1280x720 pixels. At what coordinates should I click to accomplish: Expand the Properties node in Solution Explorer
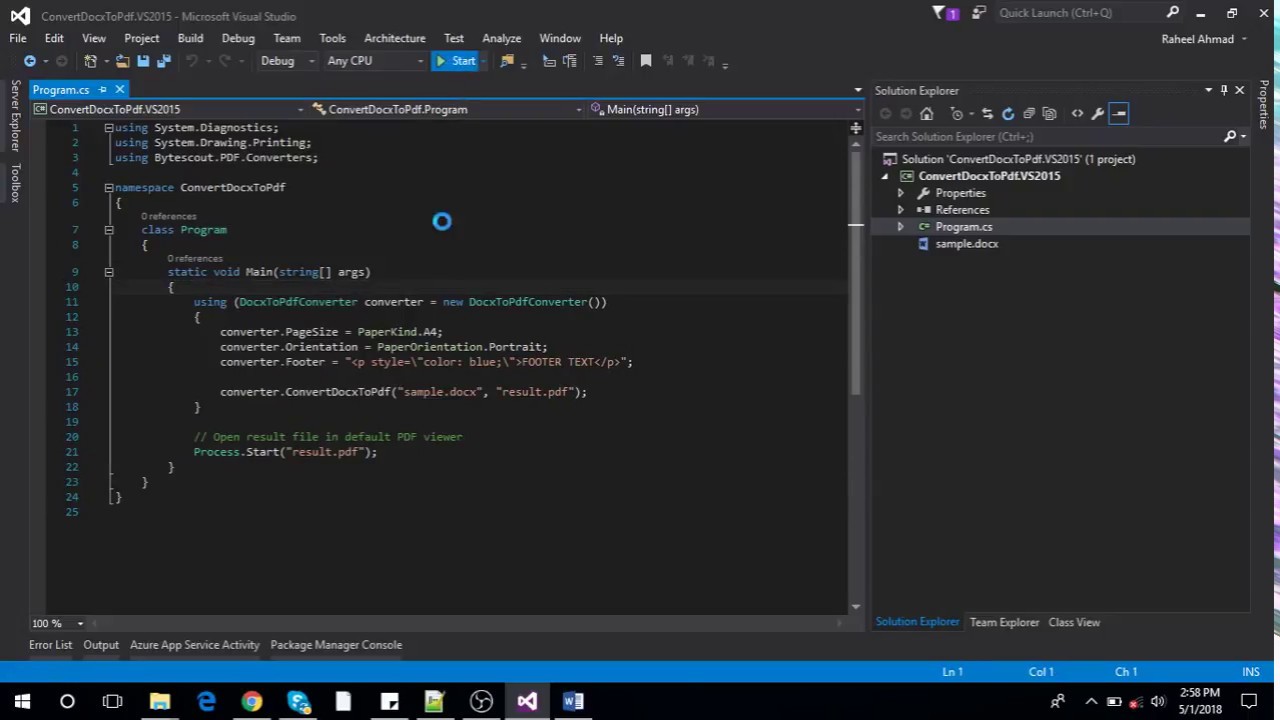point(900,193)
